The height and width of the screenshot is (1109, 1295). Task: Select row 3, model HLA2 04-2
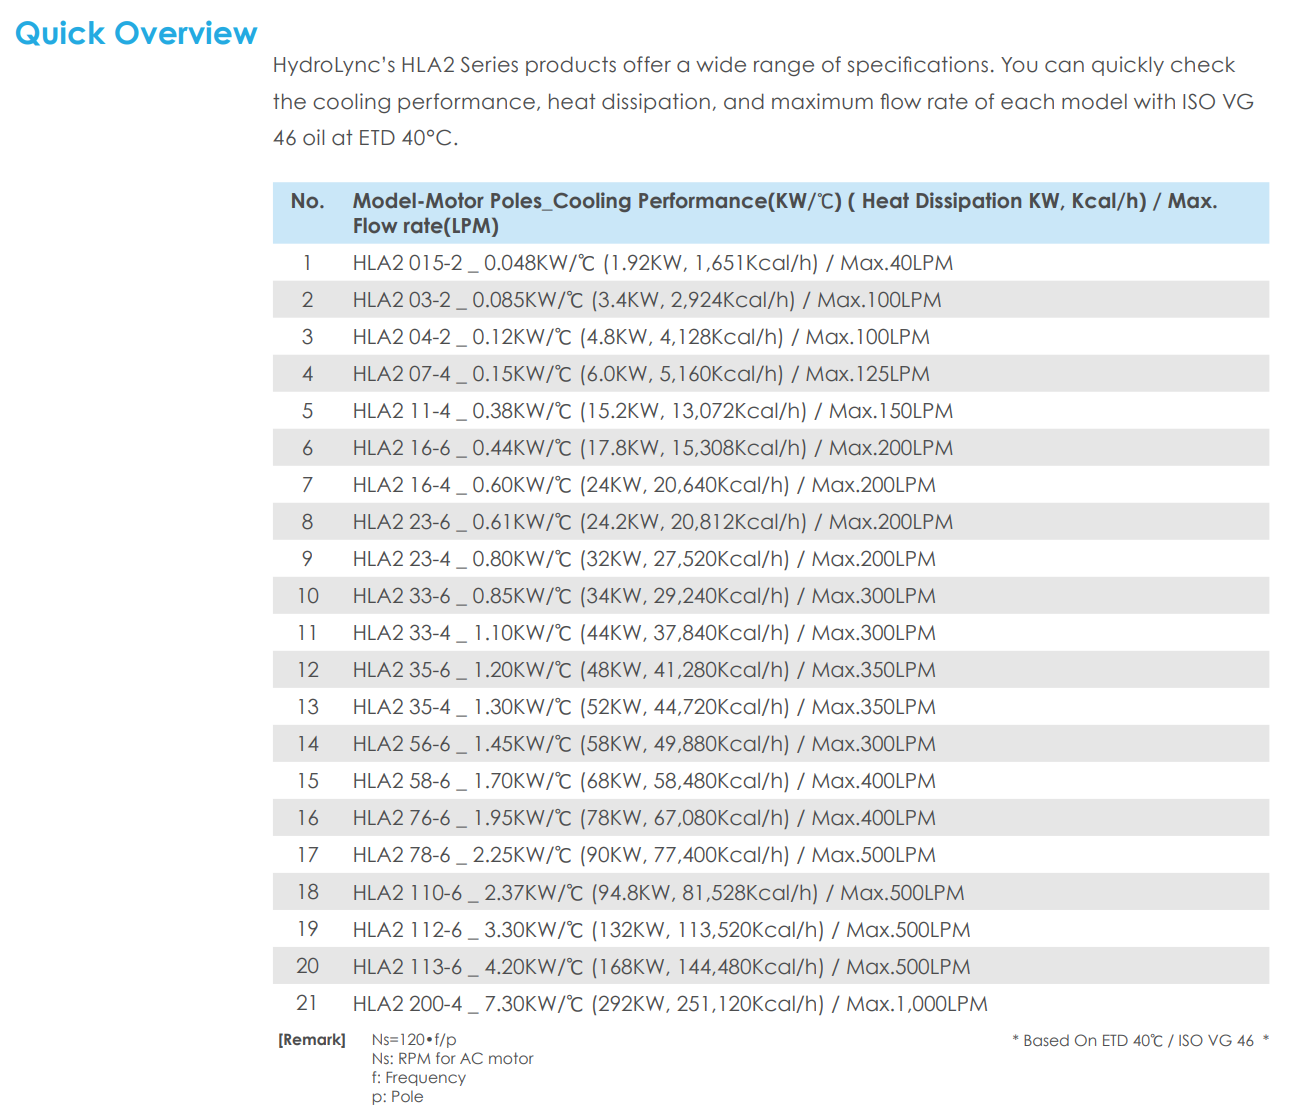(x=640, y=337)
